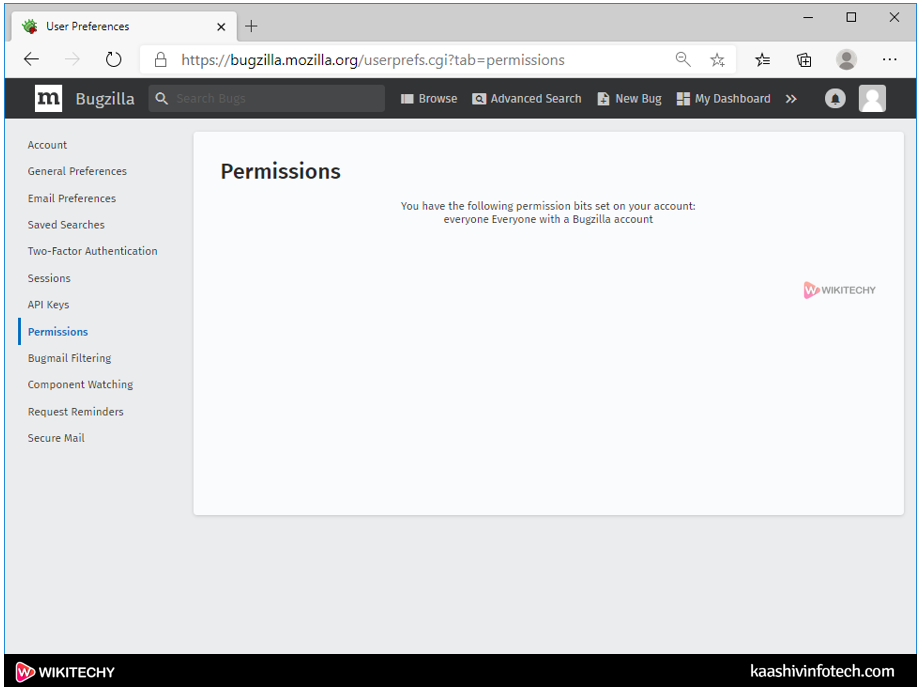Open browser collections icon
Viewport: 921px width, 690px height.
804,60
